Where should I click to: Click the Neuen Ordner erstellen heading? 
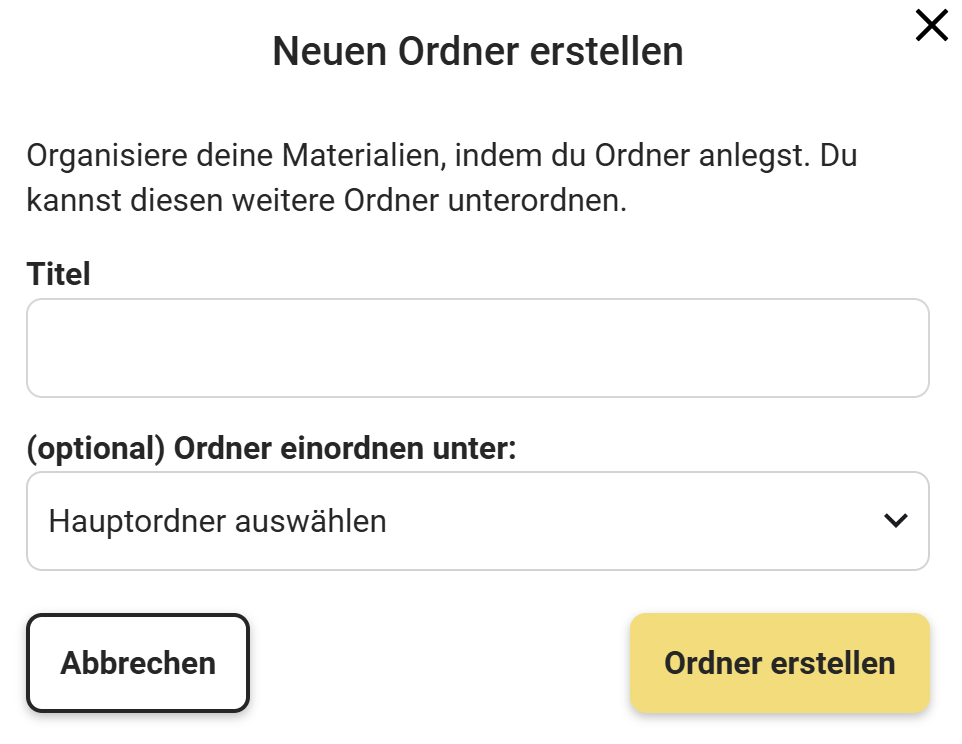477,52
